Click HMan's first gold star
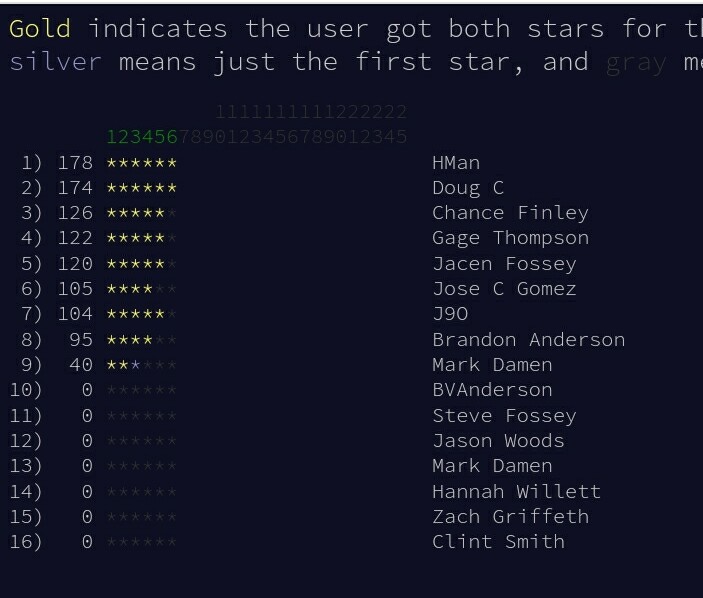The image size is (703, 598). [x=112, y=163]
